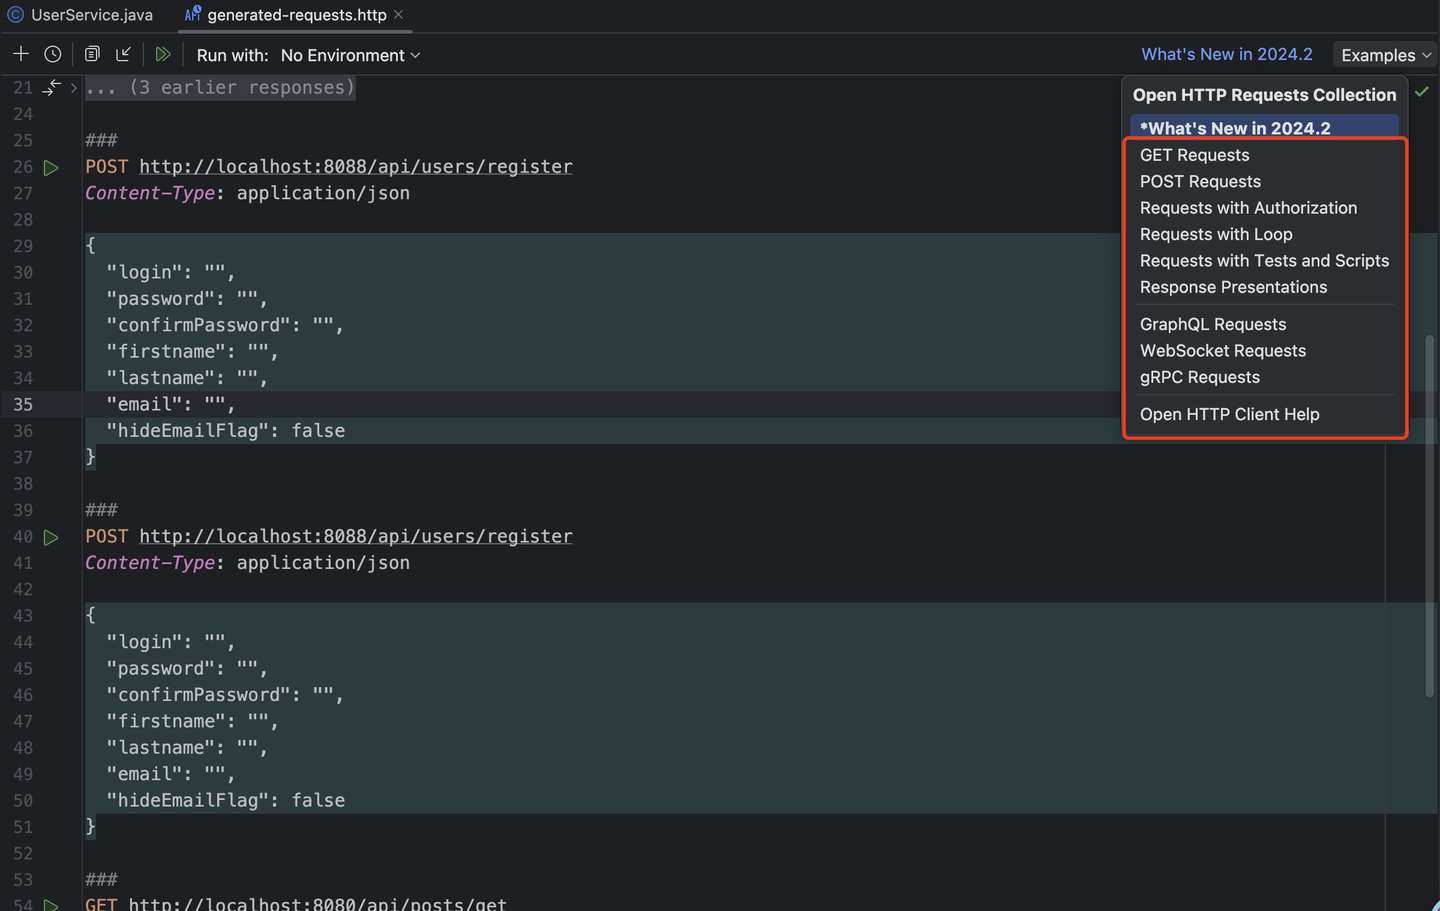
Task: Click the copy requests toolbar icon
Action: pyautogui.click(x=91, y=53)
